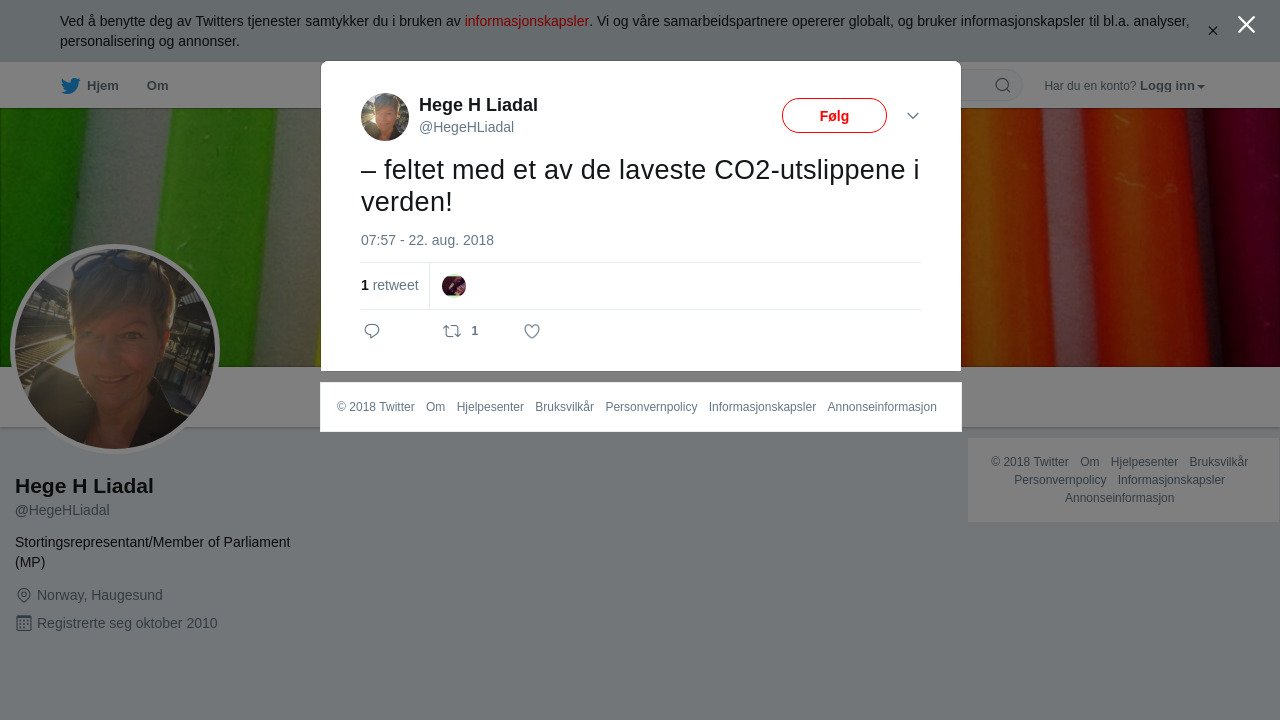The image size is (1280, 720).
Task: Click the search magnifier icon
Action: click(1003, 85)
